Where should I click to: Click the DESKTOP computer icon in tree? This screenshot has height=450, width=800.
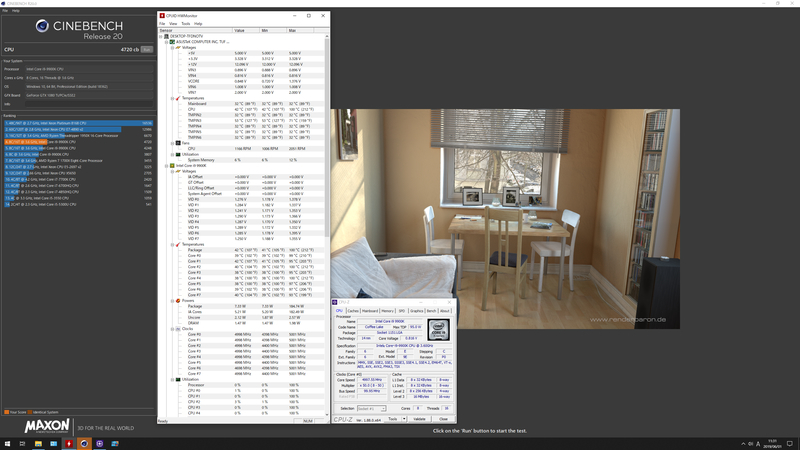click(166, 36)
